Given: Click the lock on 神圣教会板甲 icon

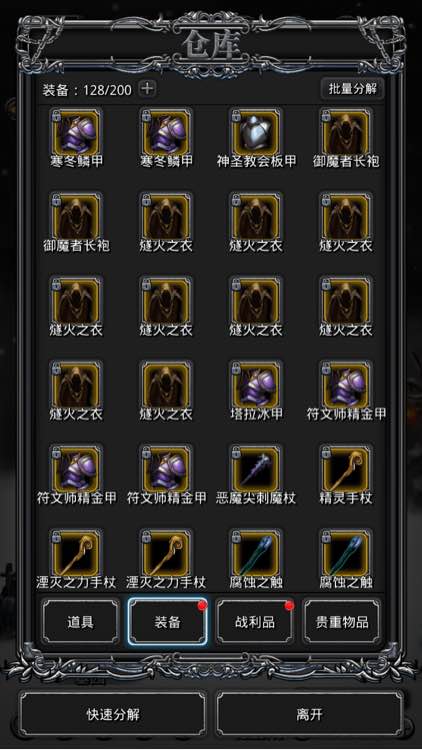Looking at the screenshot, I should coord(236,115).
